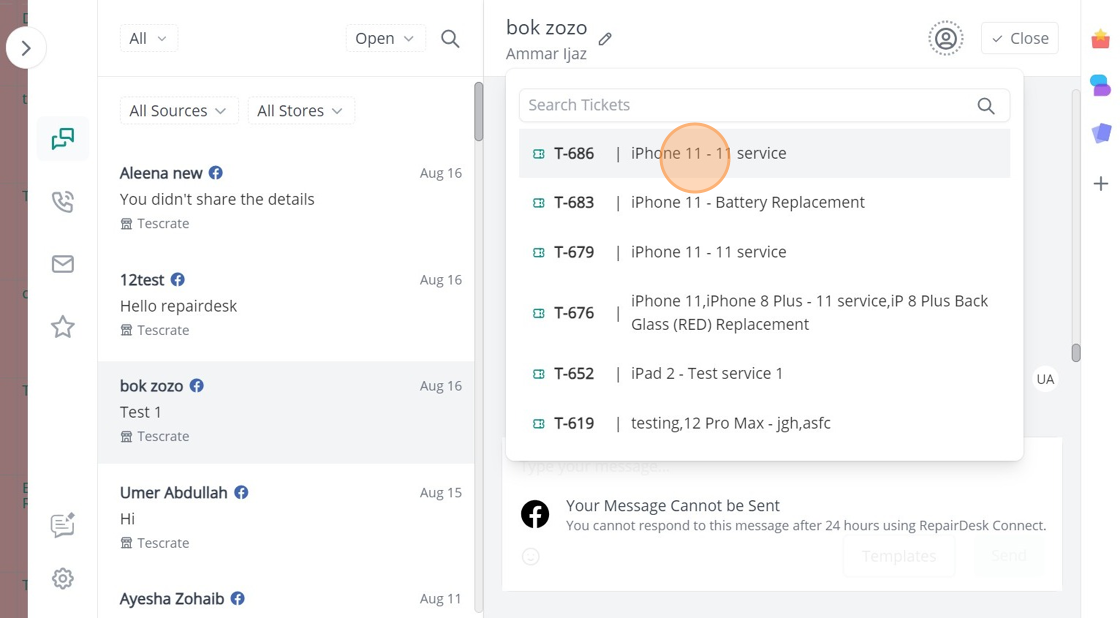Screen dimensions: 1120x618
Task: Select ticket T-652 iPad 2 Test service
Action: point(764,373)
